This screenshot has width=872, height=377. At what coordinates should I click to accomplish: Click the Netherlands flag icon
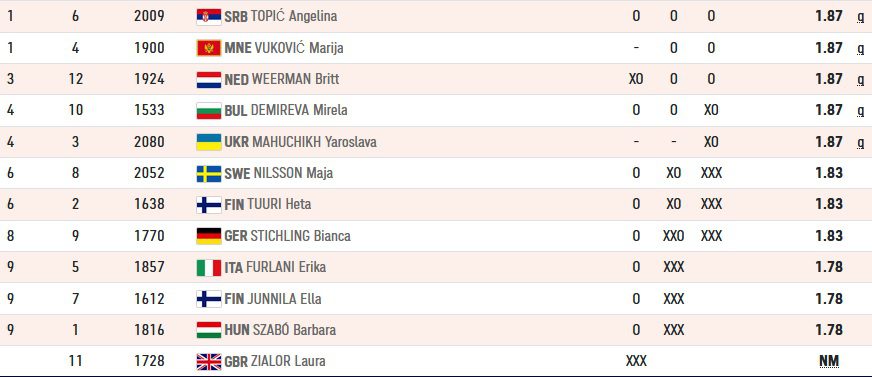point(209,80)
